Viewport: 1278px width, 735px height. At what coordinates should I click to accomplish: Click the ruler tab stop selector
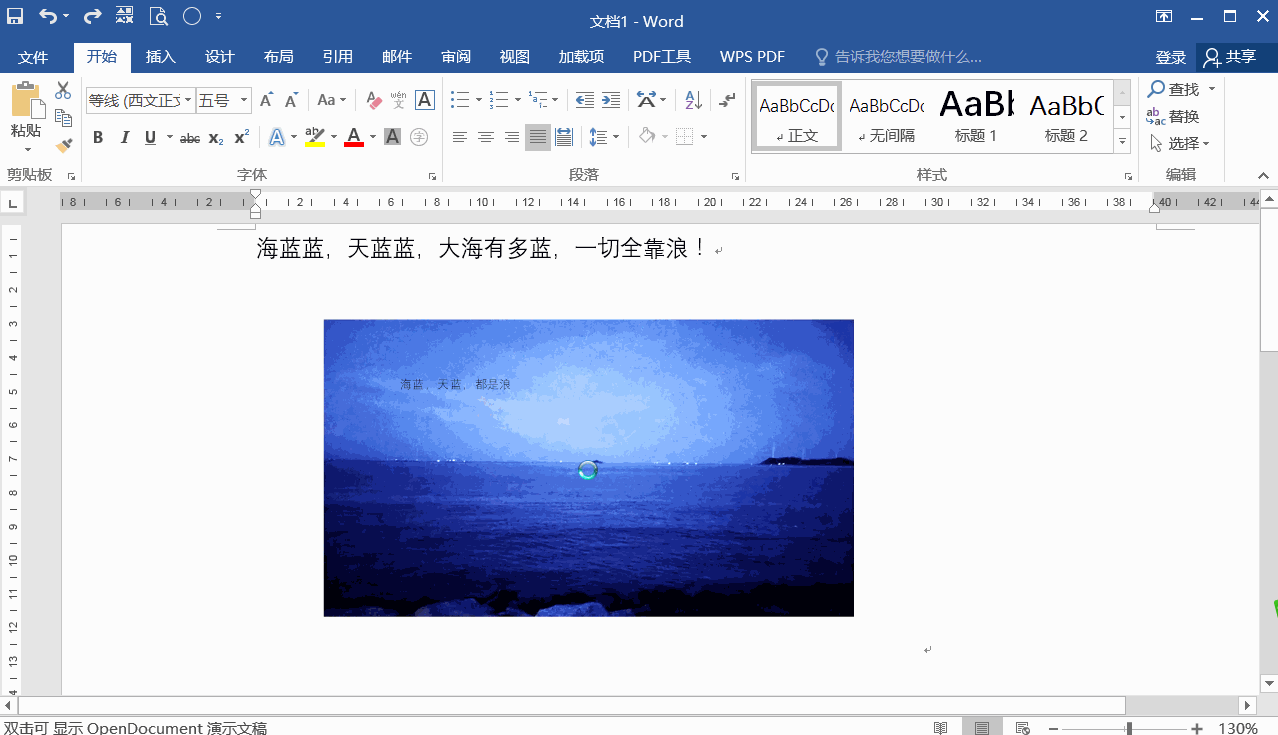tap(12, 204)
